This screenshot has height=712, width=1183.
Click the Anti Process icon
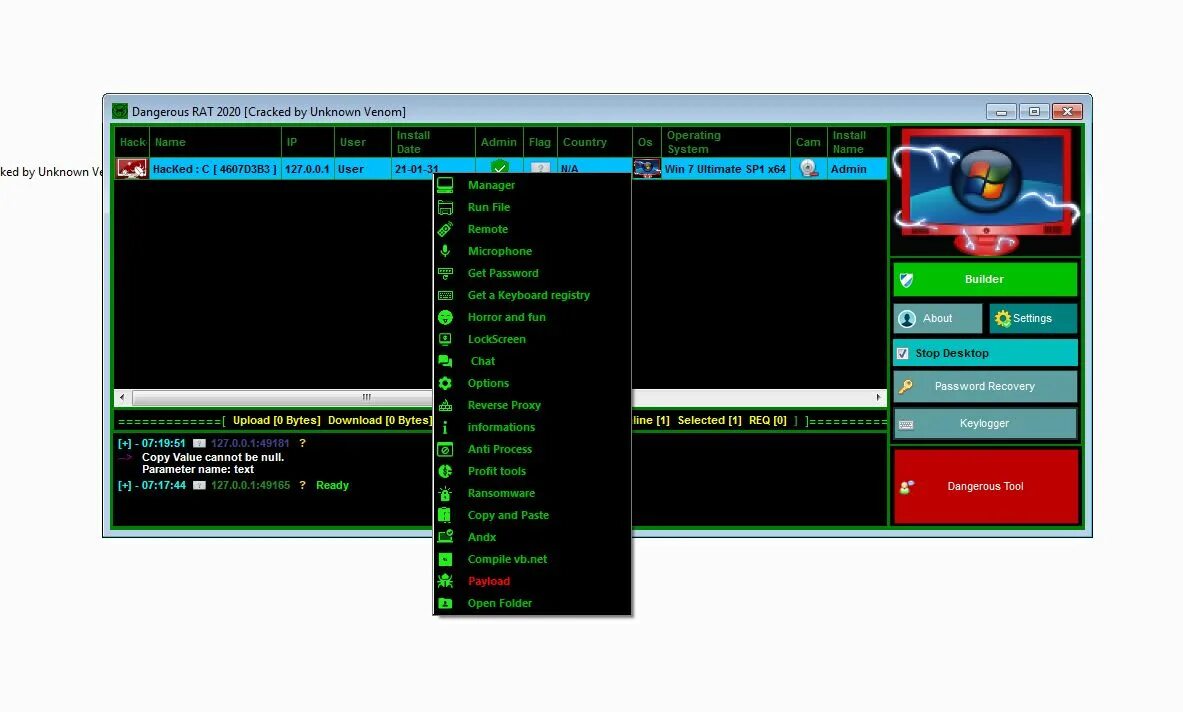[x=445, y=449]
